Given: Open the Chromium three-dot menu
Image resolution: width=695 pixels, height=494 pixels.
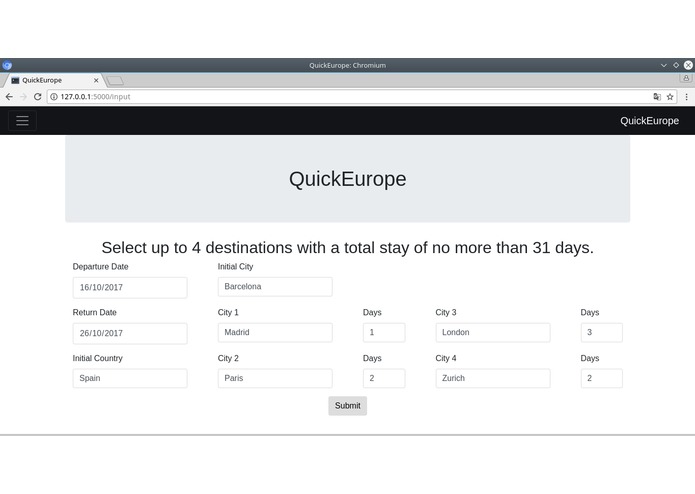Looking at the screenshot, I should click(x=686, y=97).
